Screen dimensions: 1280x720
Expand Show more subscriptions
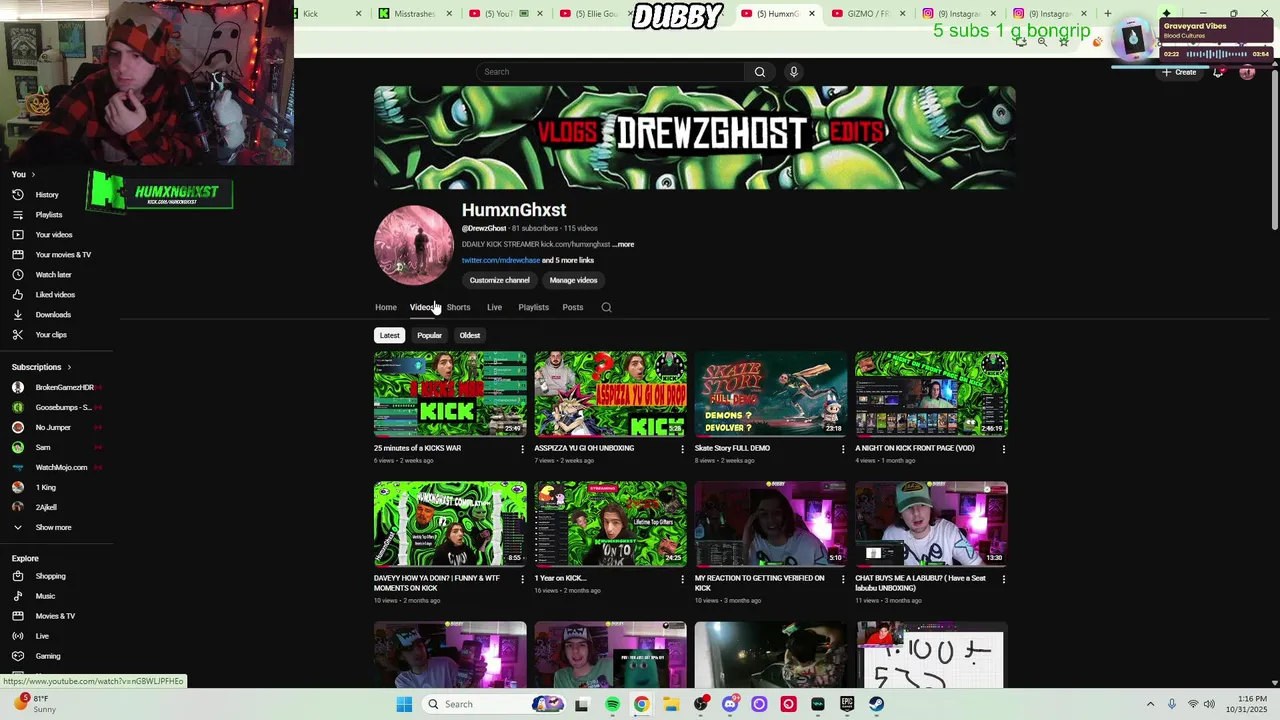(53, 527)
